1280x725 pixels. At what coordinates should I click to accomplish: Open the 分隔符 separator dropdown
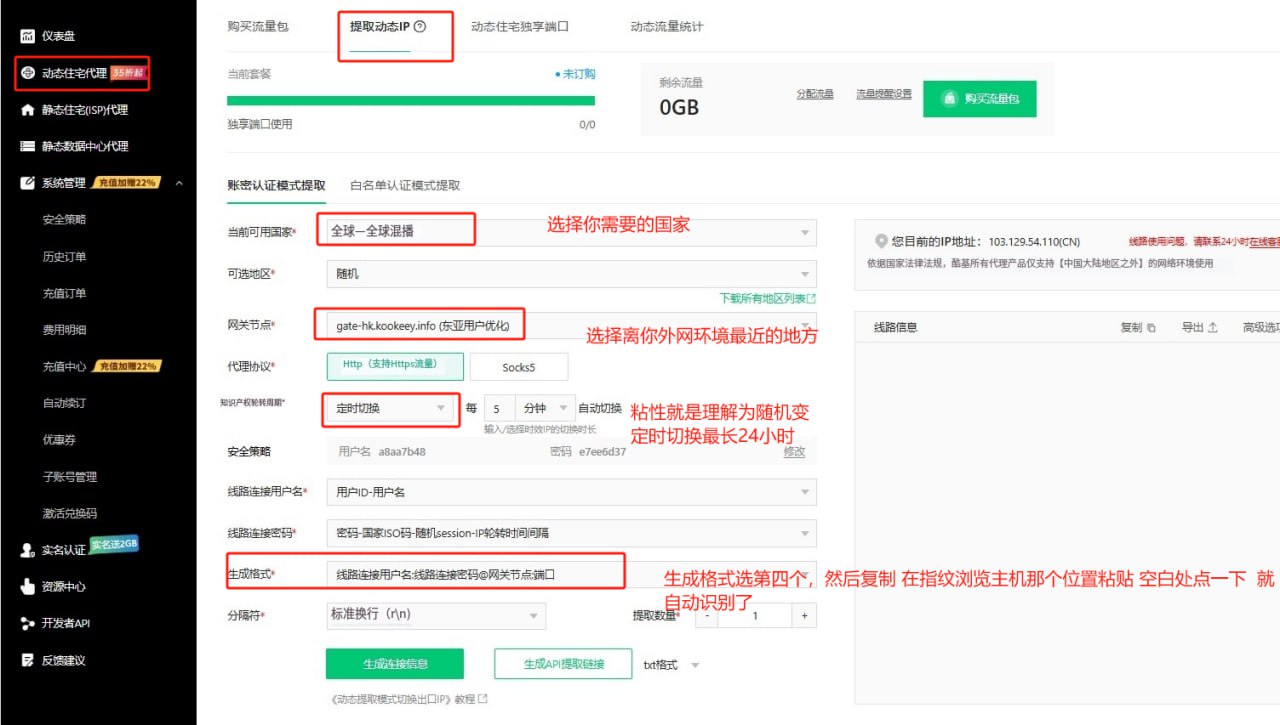pos(435,616)
